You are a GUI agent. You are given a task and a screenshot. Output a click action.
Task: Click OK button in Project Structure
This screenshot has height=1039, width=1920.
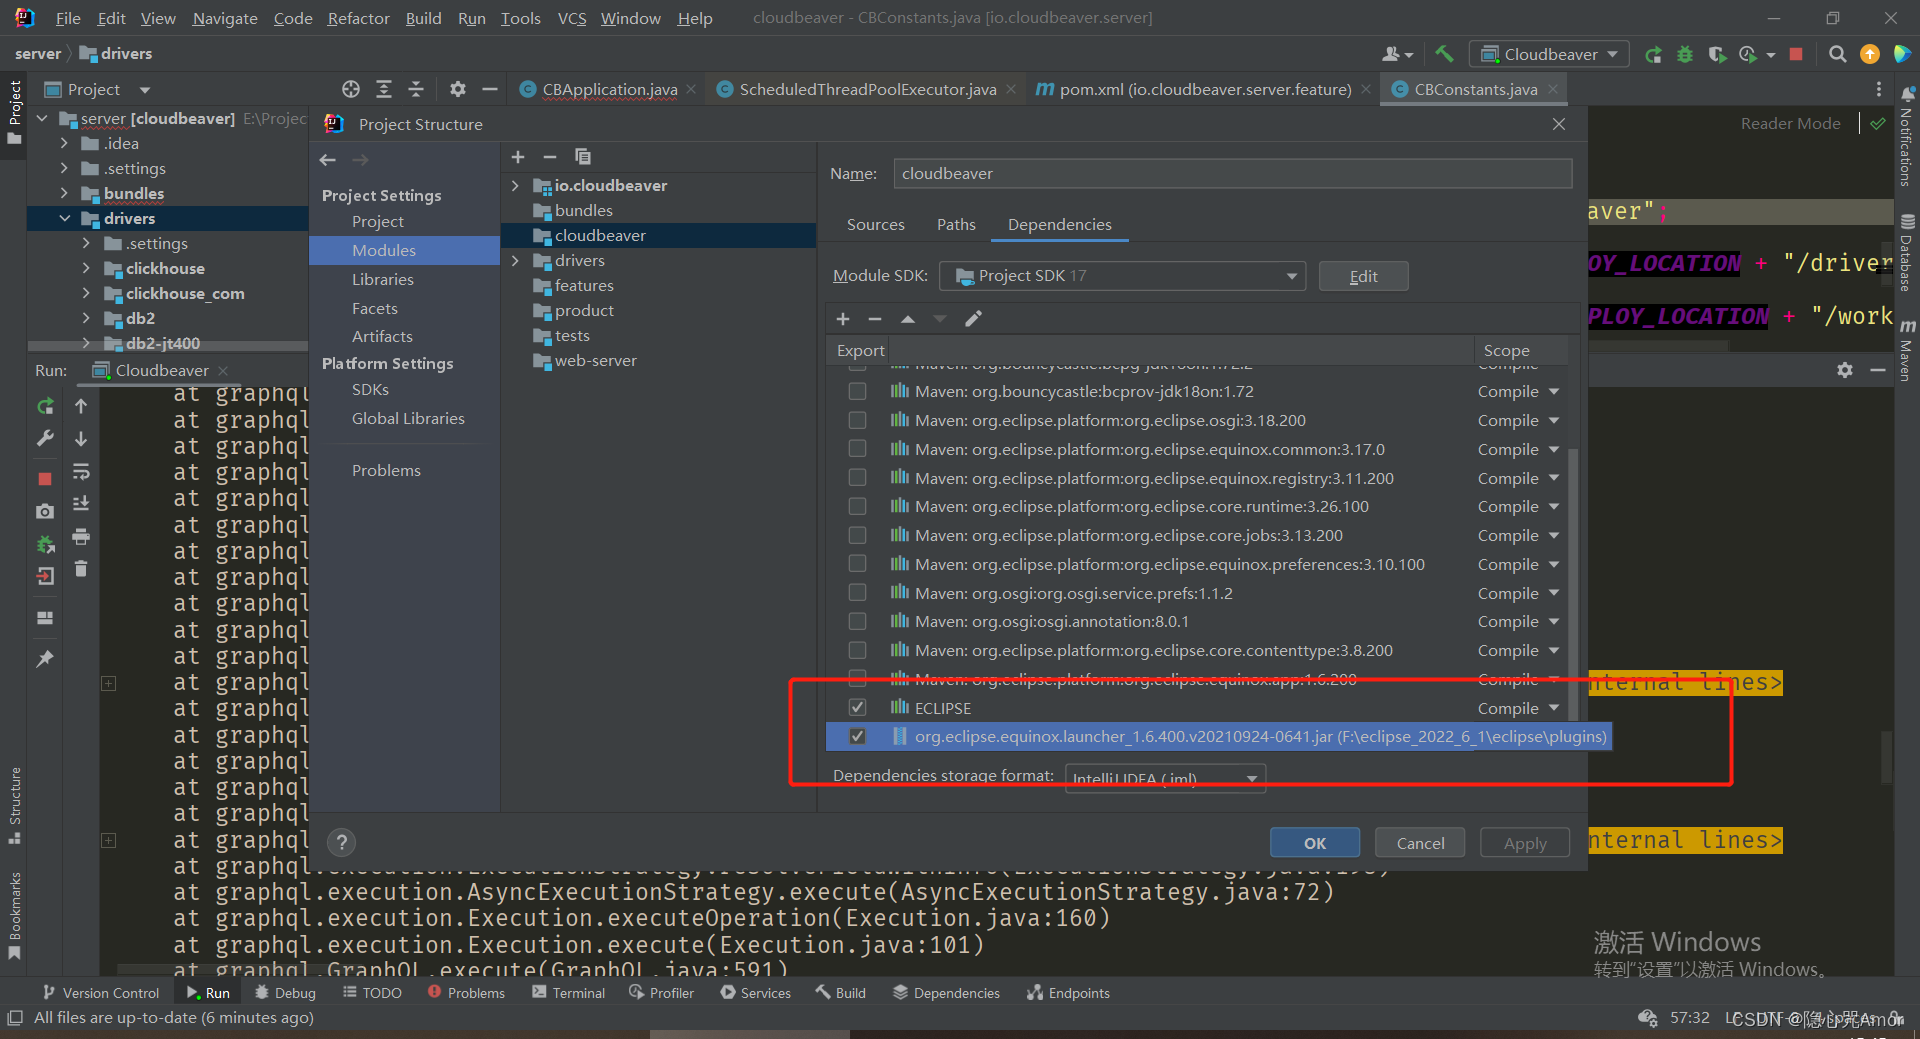[x=1315, y=843]
